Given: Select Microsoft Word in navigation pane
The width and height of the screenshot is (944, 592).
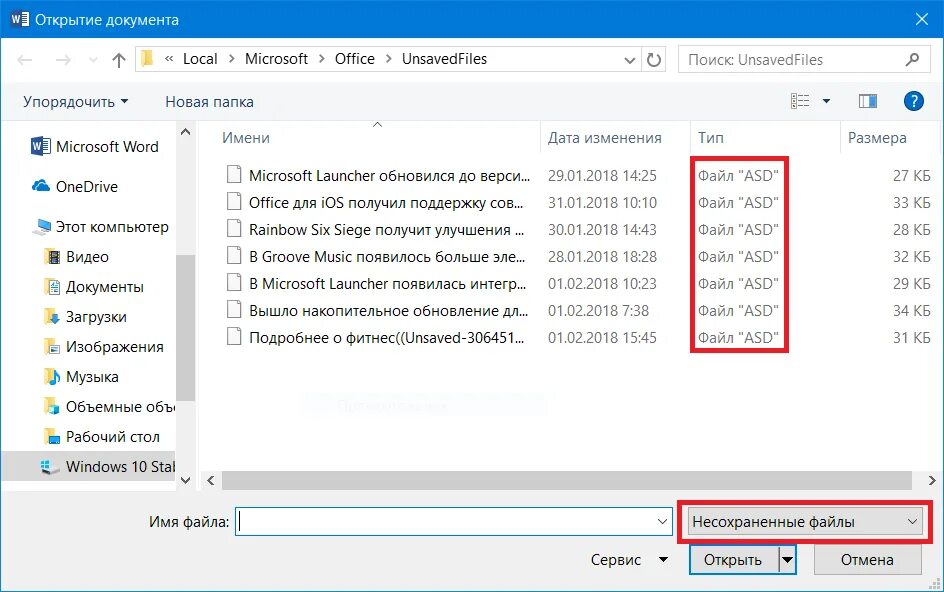Looking at the screenshot, I should pyautogui.click(x=95, y=146).
